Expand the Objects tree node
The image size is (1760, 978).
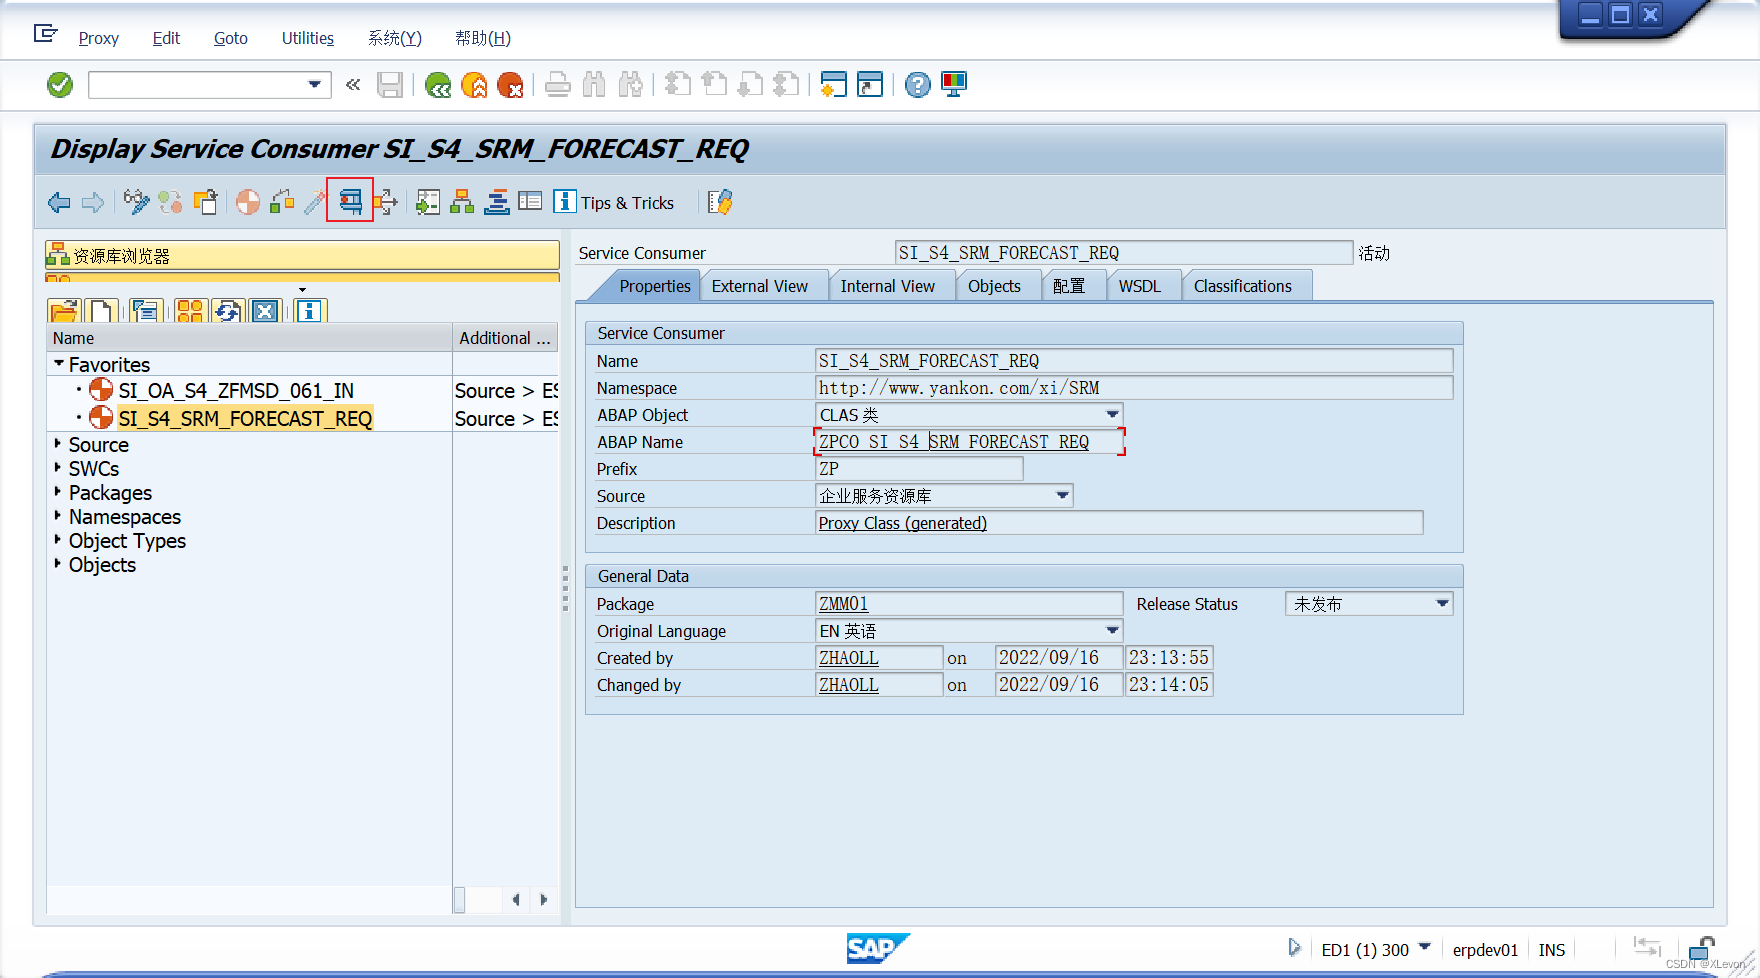(58, 563)
